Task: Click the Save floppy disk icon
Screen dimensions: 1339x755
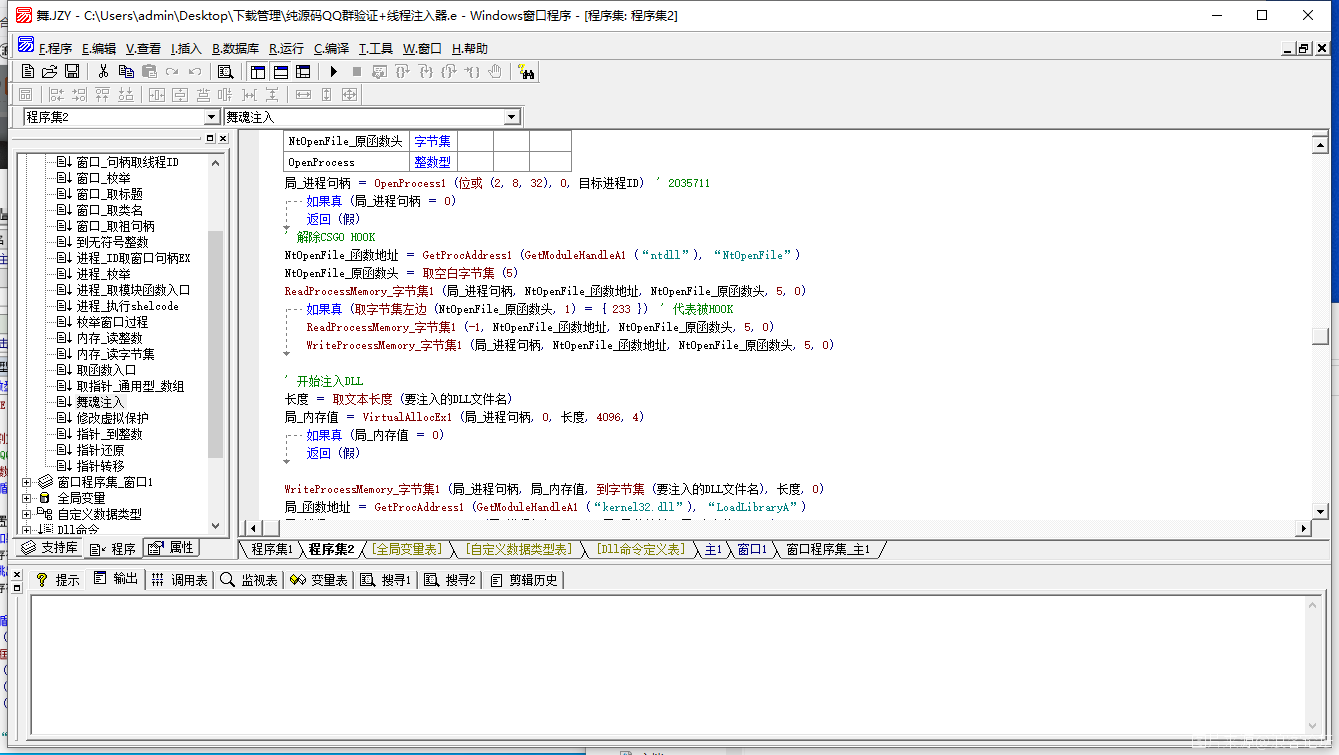Action: click(x=72, y=71)
